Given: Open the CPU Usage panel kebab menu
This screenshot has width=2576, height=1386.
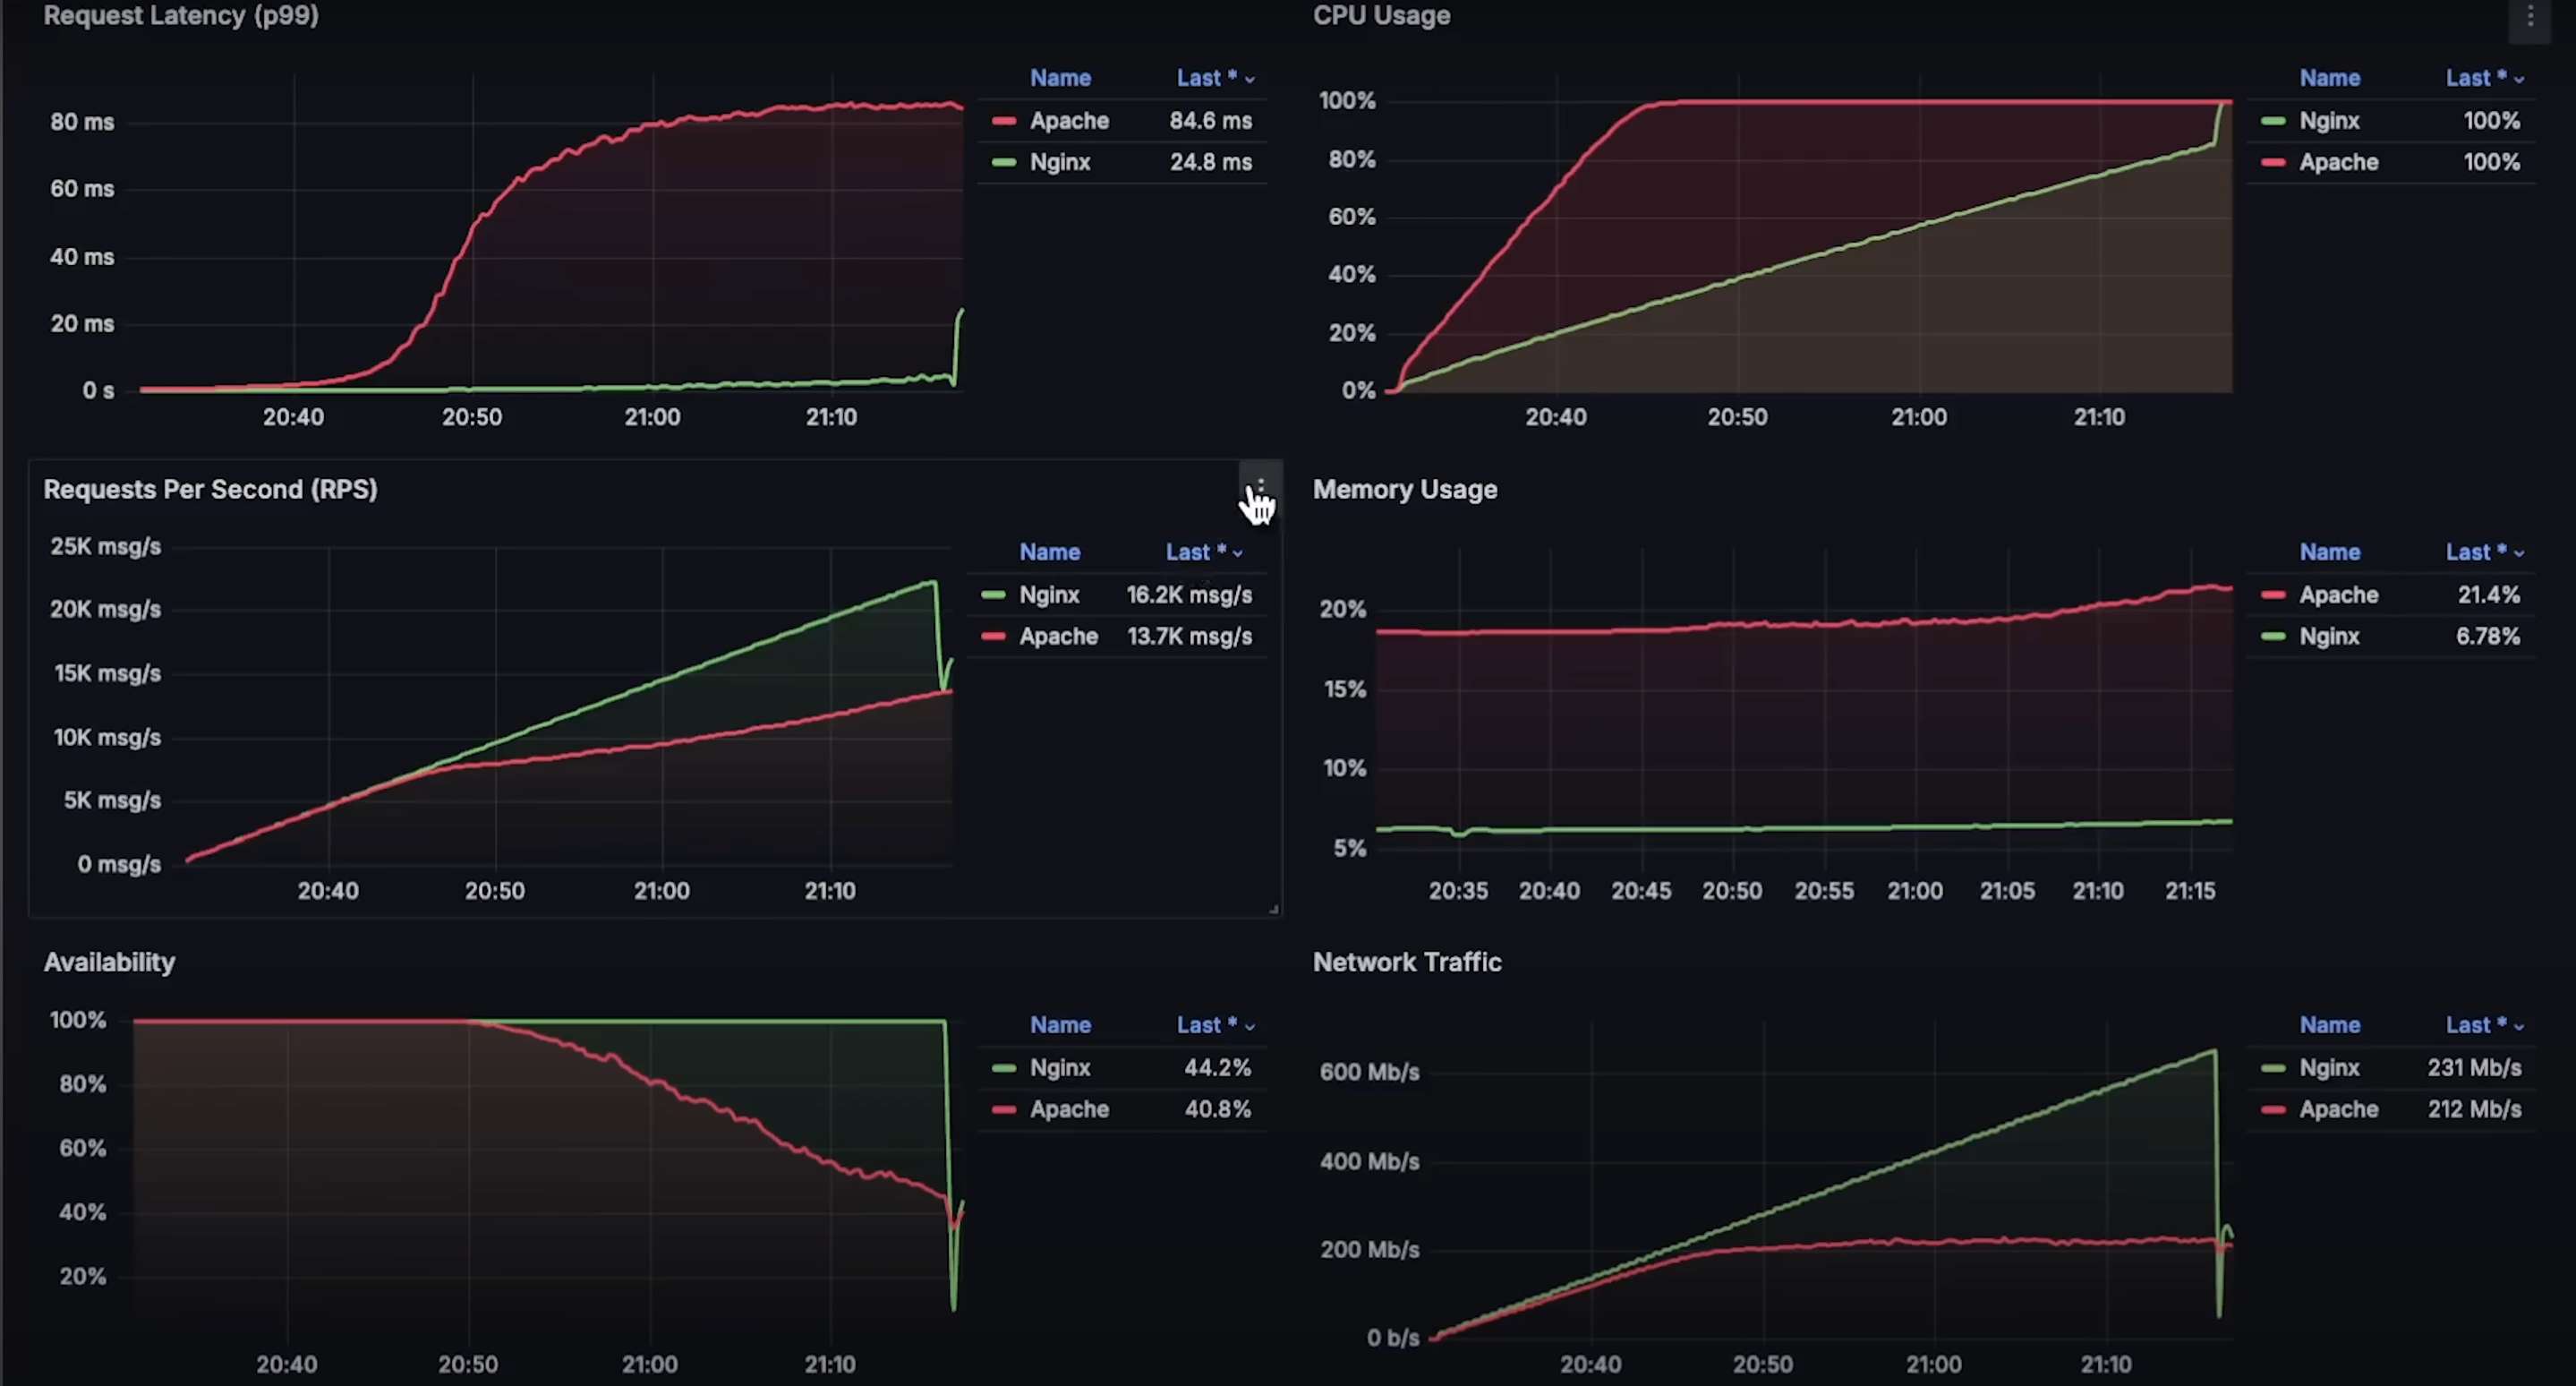Looking at the screenshot, I should (x=2530, y=17).
